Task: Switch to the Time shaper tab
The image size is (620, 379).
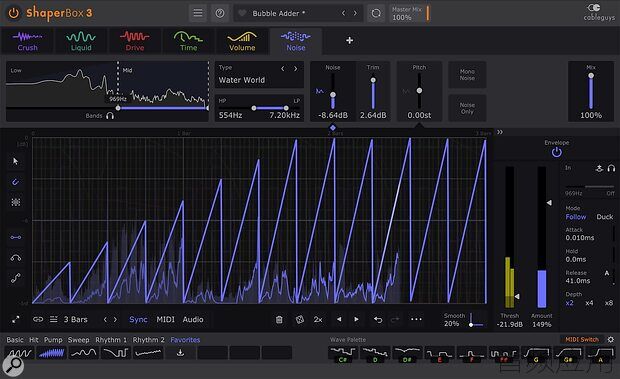Action: tap(188, 41)
